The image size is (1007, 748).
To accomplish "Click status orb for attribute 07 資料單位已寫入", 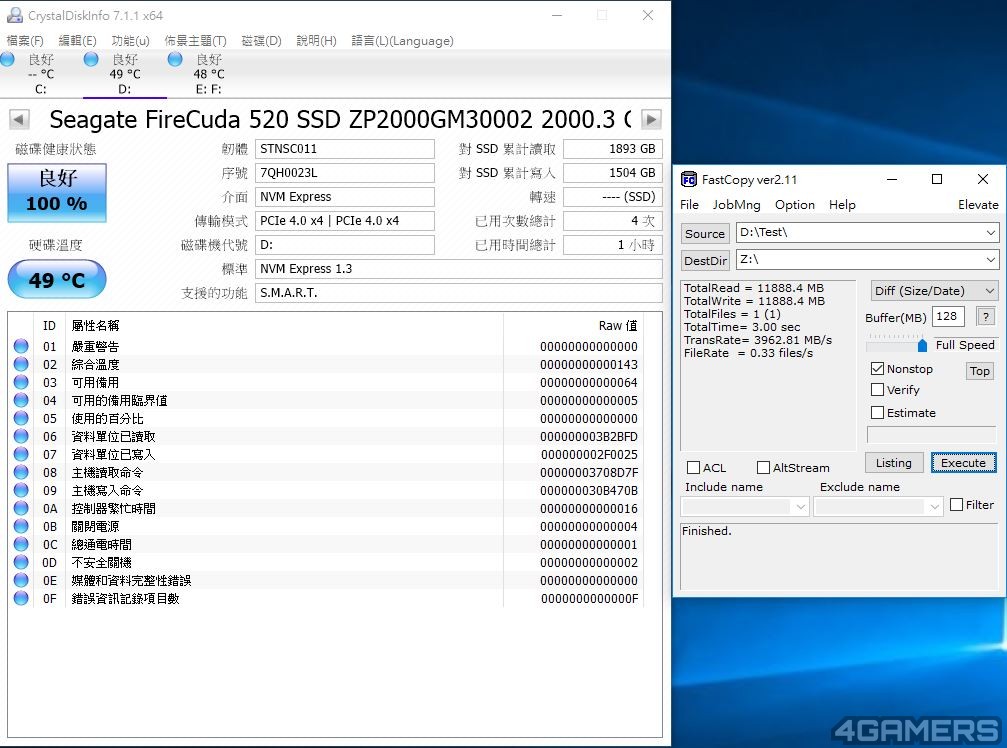I will 21,454.
